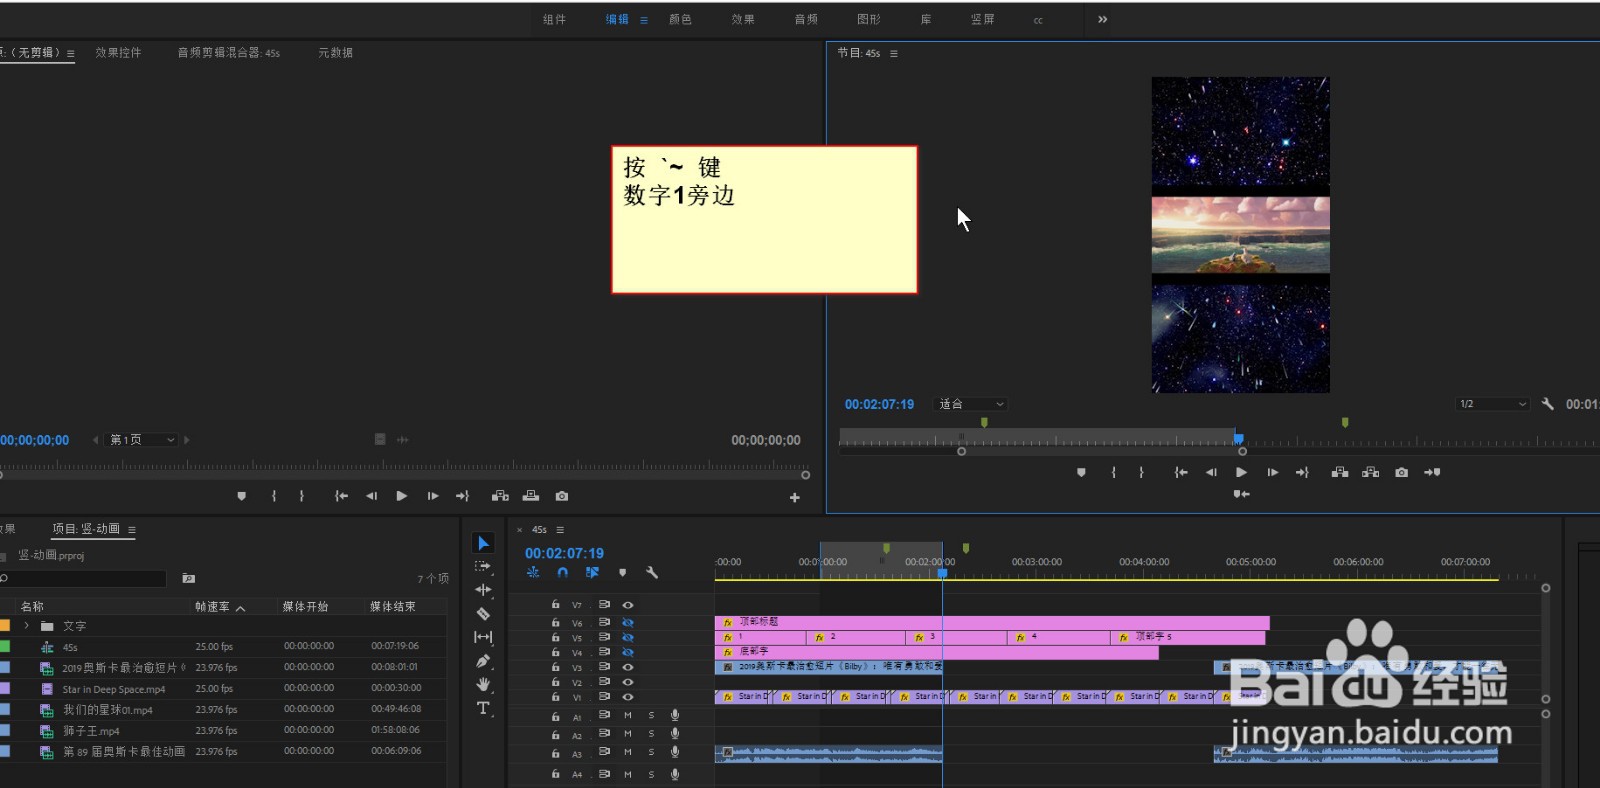Image resolution: width=1600 pixels, height=788 pixels.
Task: Select the Selection arrow tool
Action: 483,543
